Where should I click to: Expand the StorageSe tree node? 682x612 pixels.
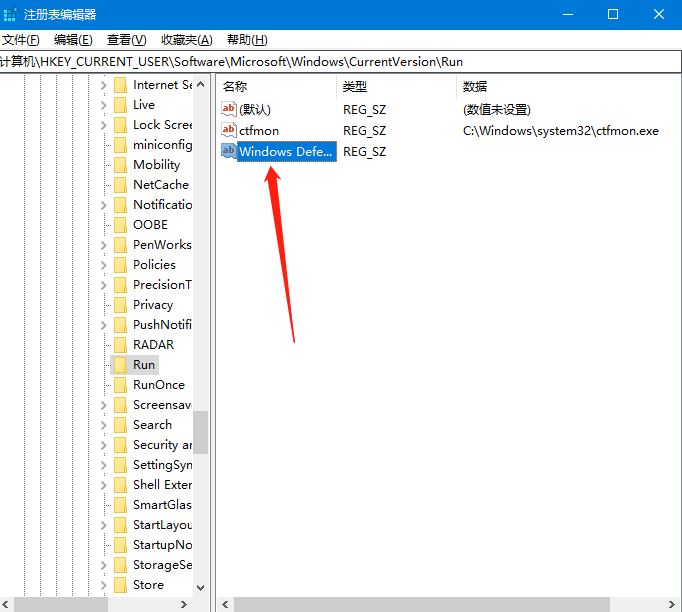(x=104, y=565)
